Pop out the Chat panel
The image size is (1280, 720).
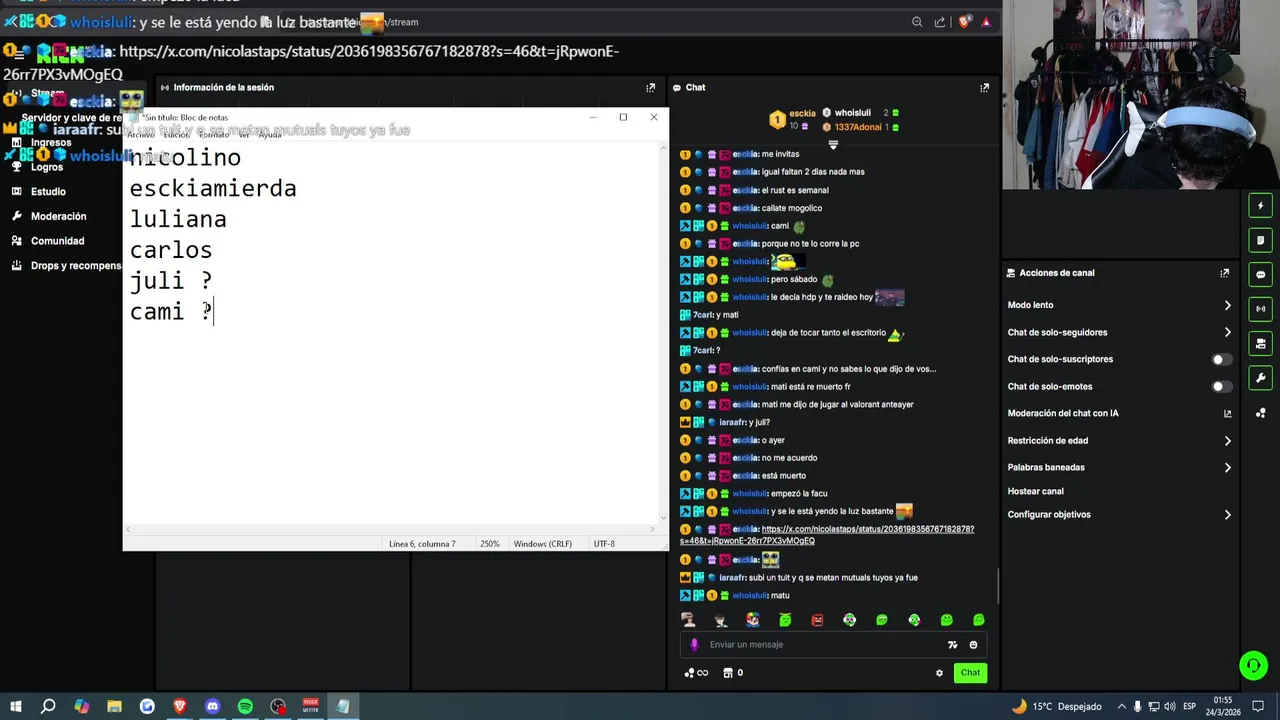[984, 88]
